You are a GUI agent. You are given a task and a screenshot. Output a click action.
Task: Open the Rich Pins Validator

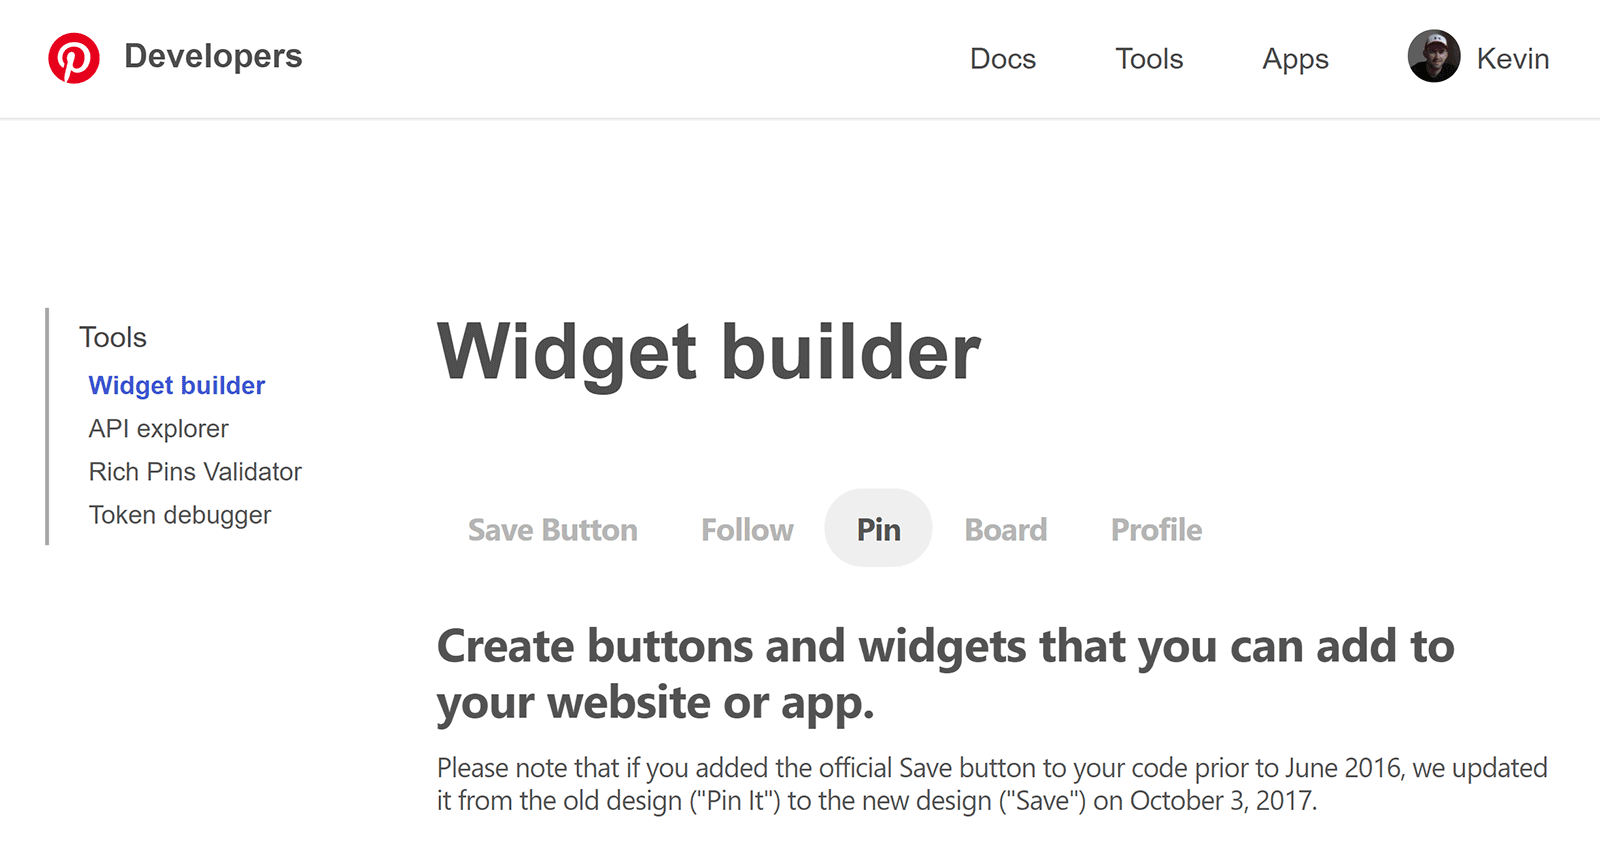195,471
